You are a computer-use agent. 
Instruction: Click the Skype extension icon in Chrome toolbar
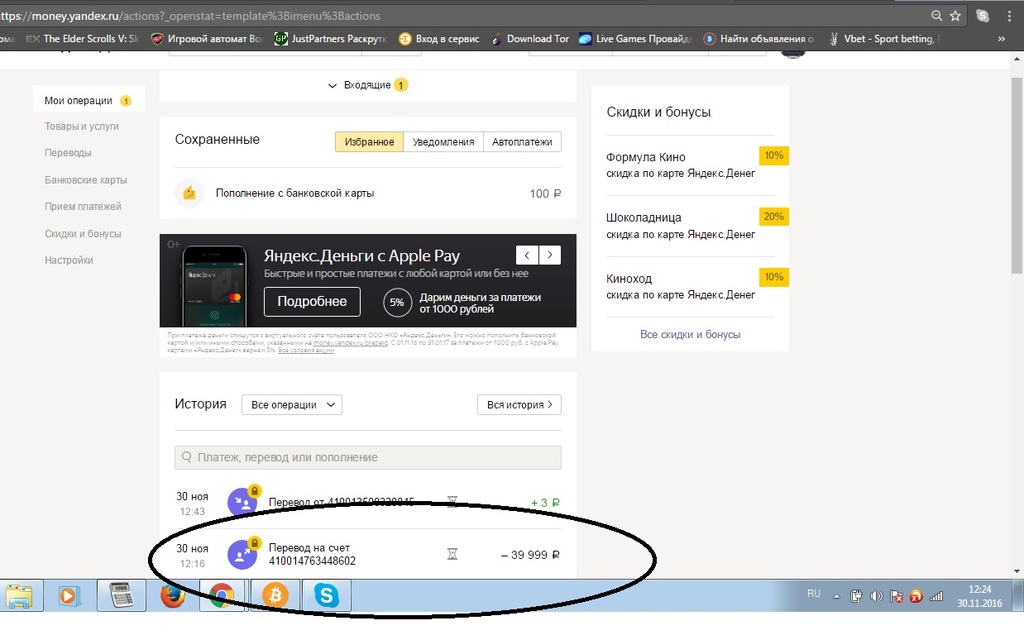tap(982, 16)
